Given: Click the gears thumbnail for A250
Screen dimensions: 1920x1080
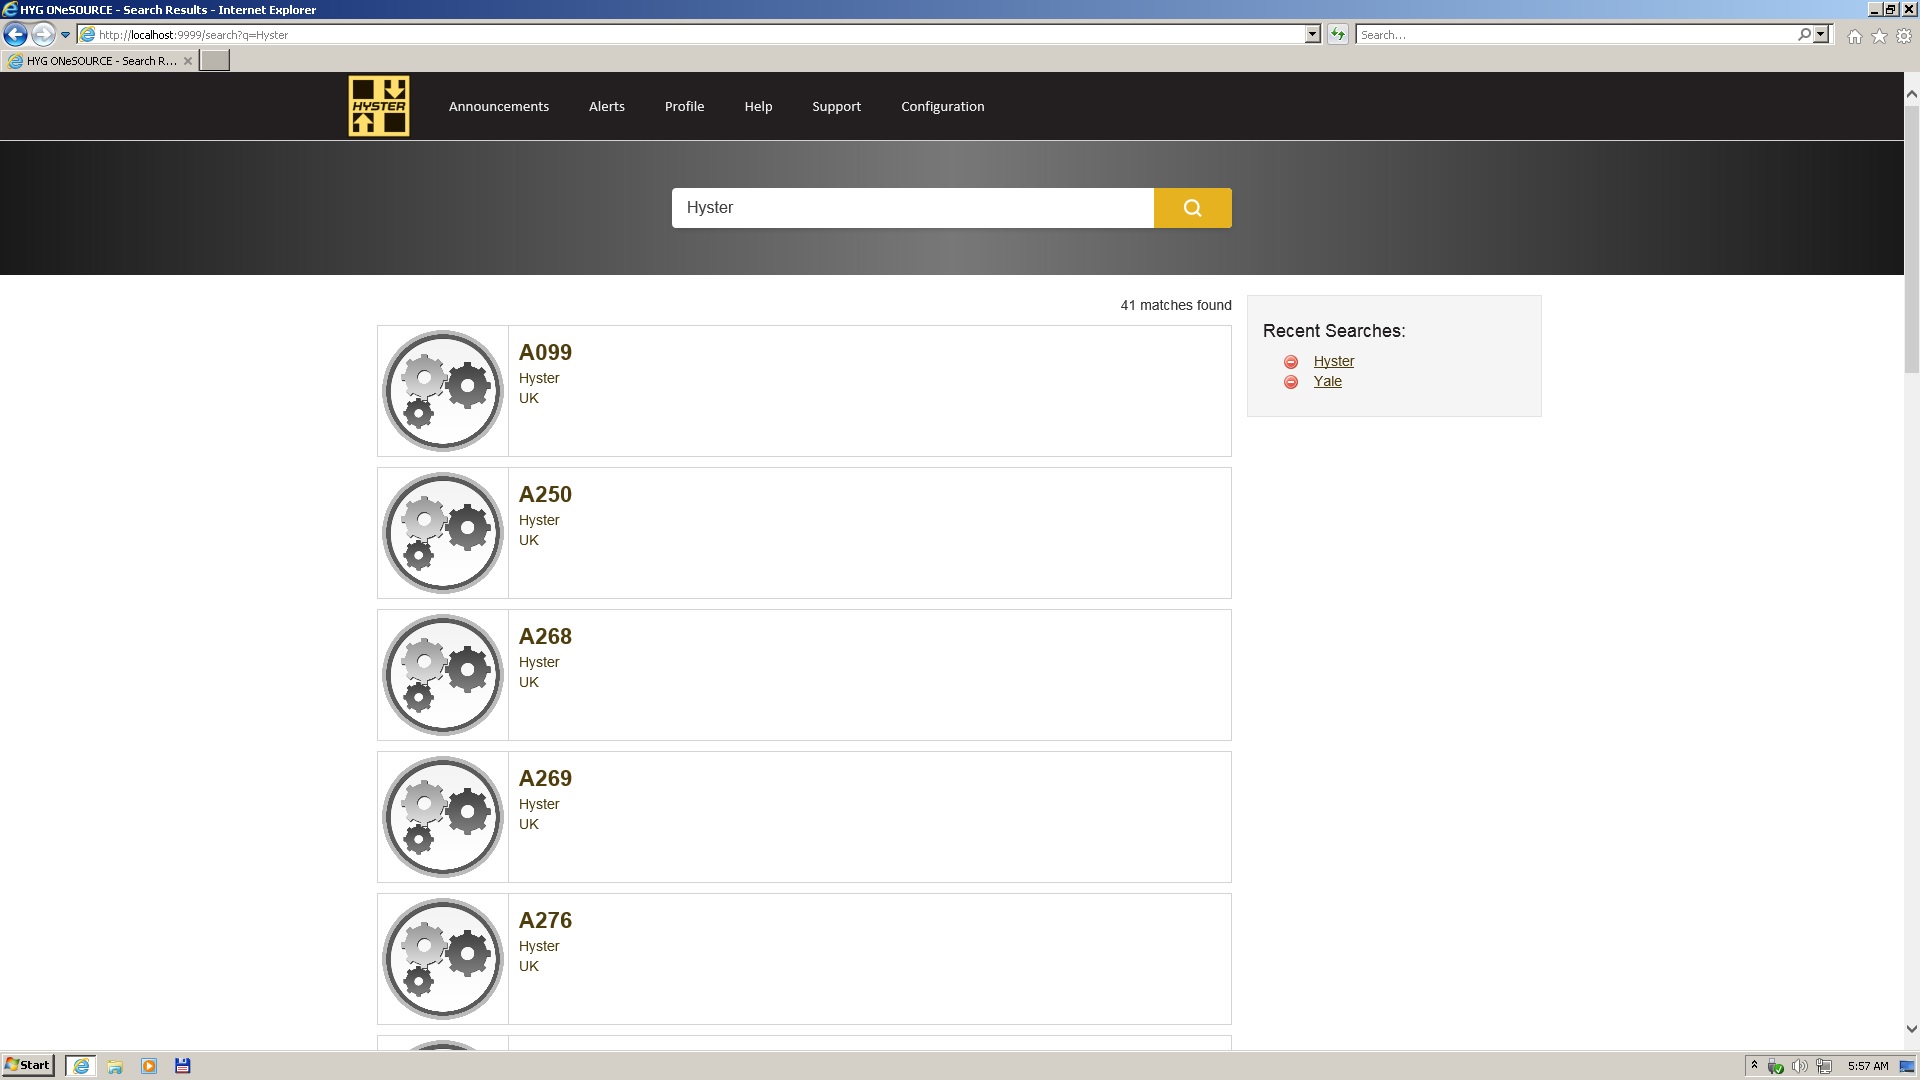Looking at the screenshot, I should 443,533.
